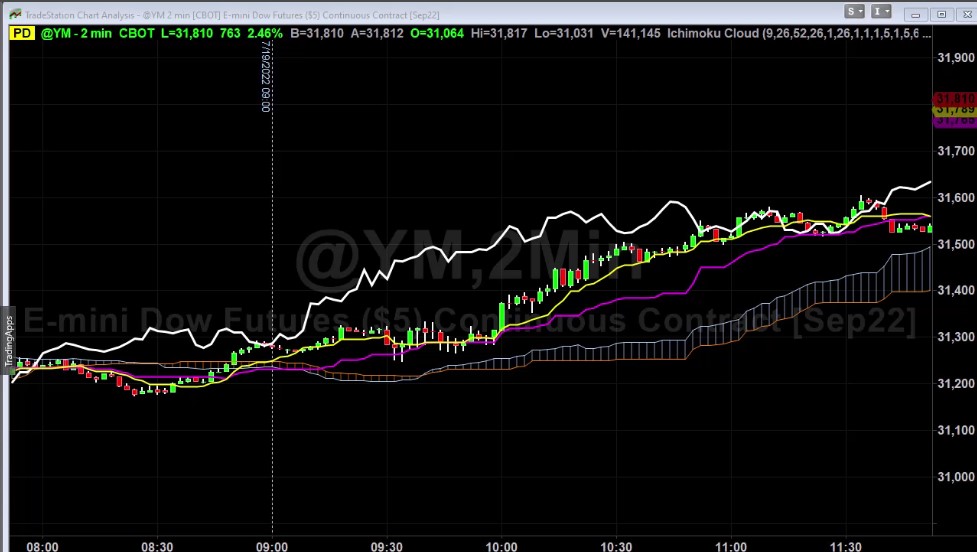Viewport: 977px width, 552px height.
Task: Click the yellow PD badge
Action: coord(22,33)
